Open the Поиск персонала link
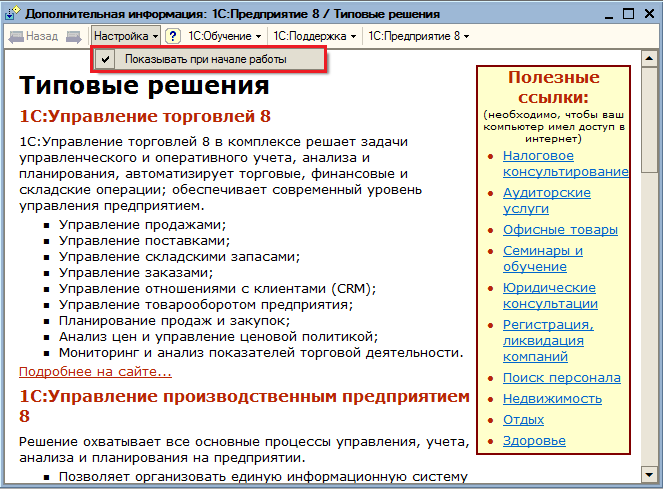Image resolution: width=663 pixels, height=489 pixels. [x=562, y=377]
